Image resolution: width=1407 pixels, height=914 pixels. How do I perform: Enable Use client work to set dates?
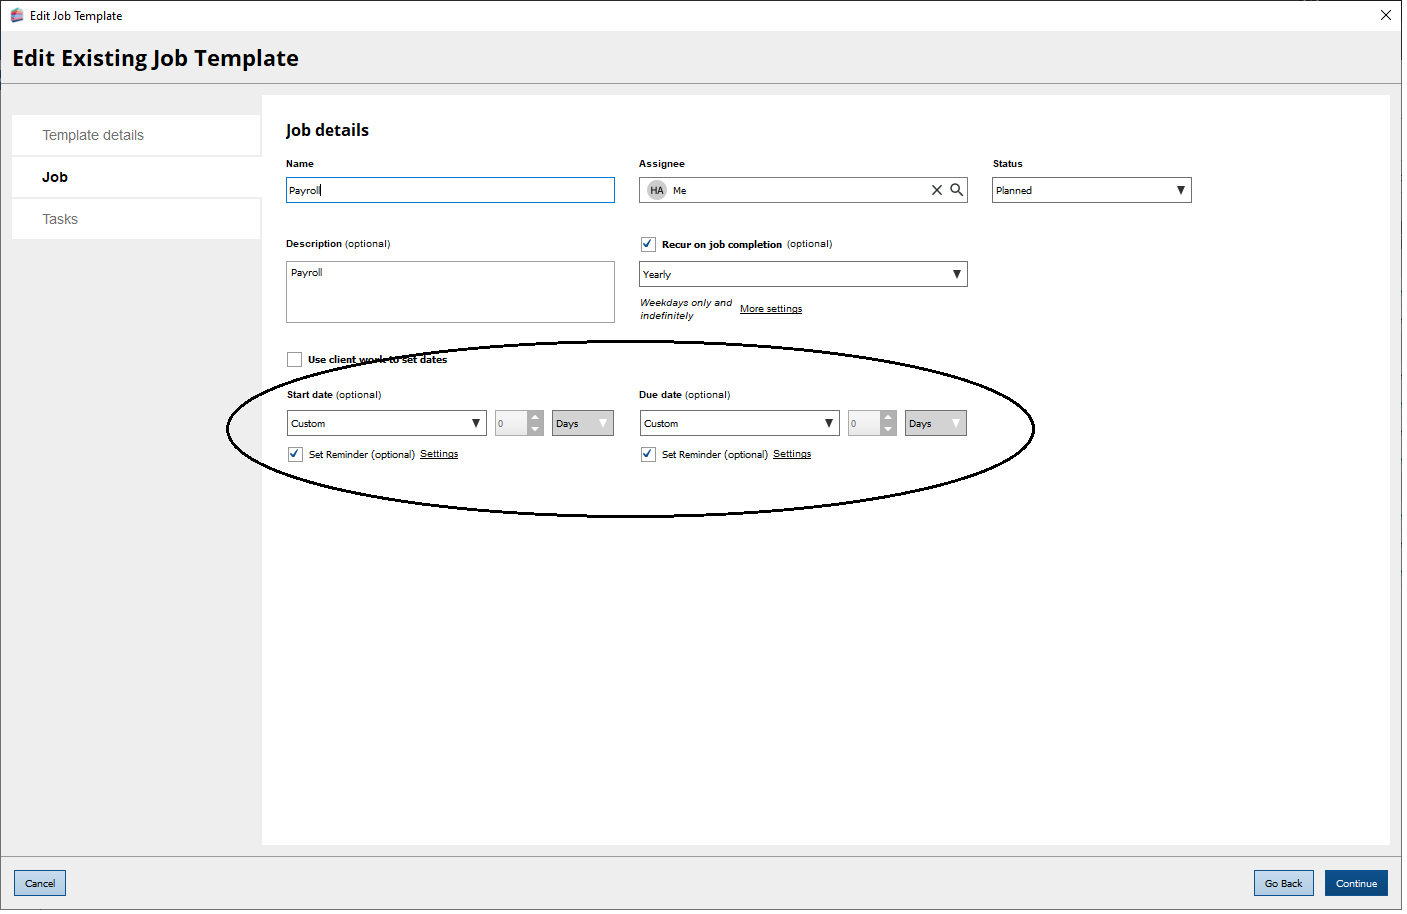(x=294, y=359)
